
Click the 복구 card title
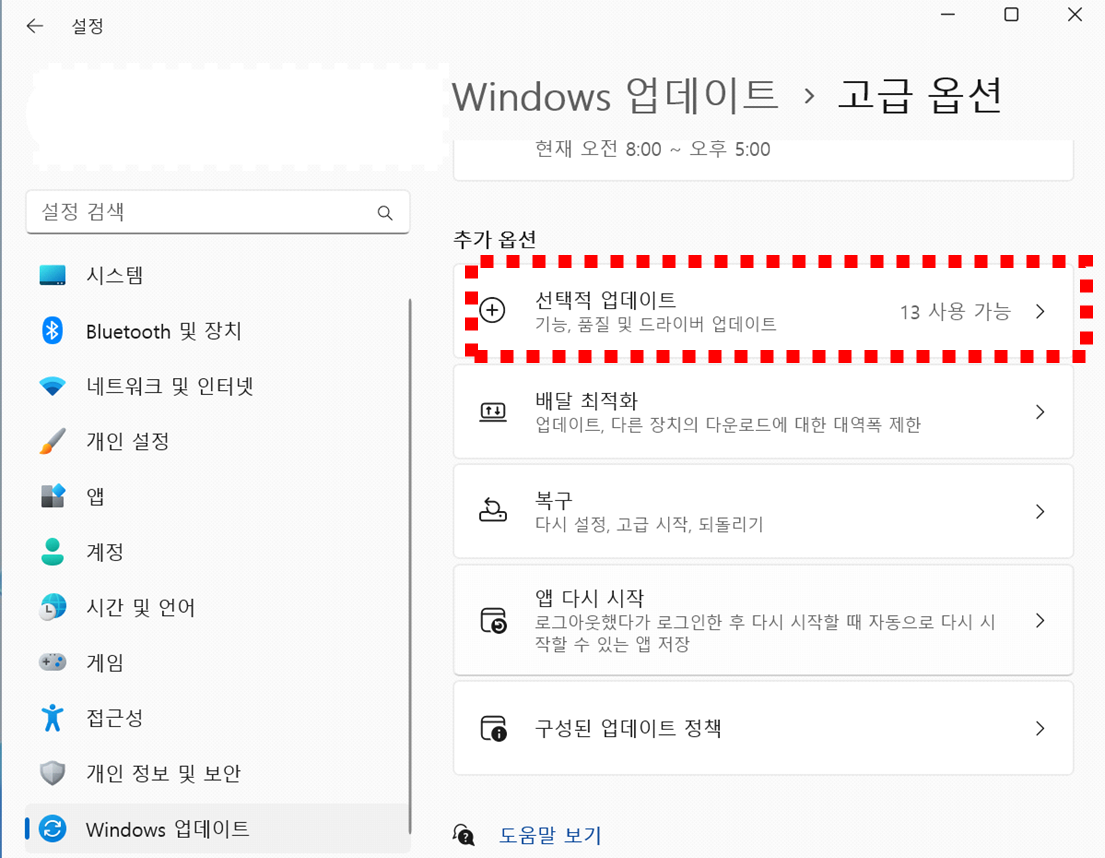[554, 501]
